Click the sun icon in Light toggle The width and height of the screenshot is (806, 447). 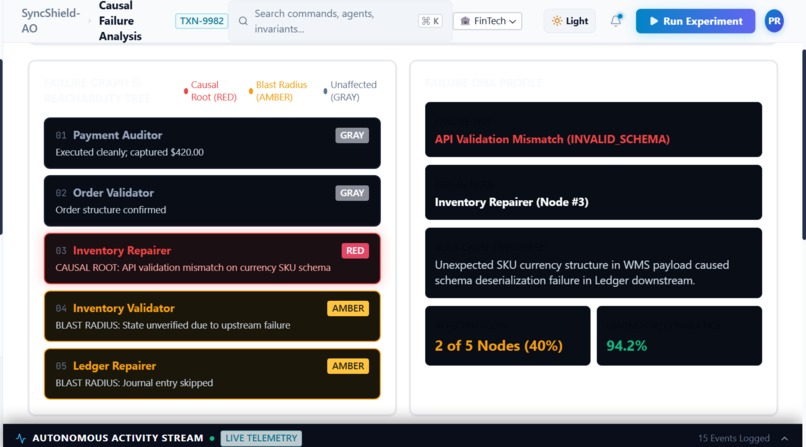557,21
